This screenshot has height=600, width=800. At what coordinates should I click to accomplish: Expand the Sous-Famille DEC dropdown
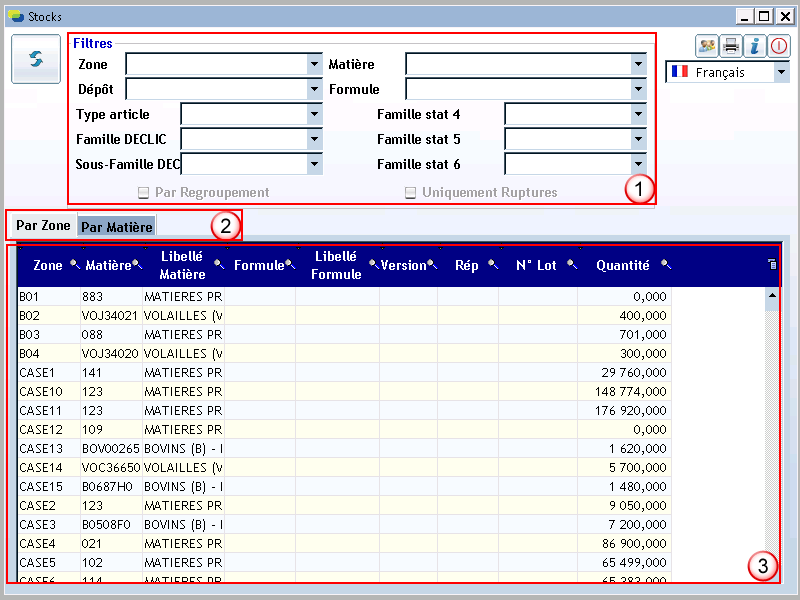click(x=314, y=164)
